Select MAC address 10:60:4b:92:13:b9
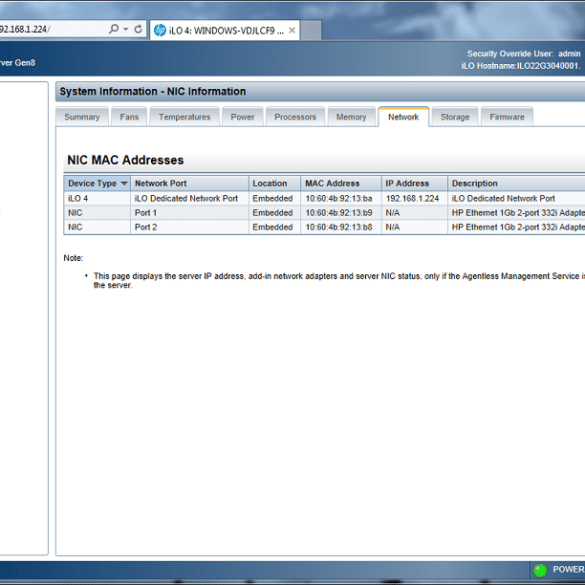Viewport: 585px width, 585px height. tap(339, 213)
